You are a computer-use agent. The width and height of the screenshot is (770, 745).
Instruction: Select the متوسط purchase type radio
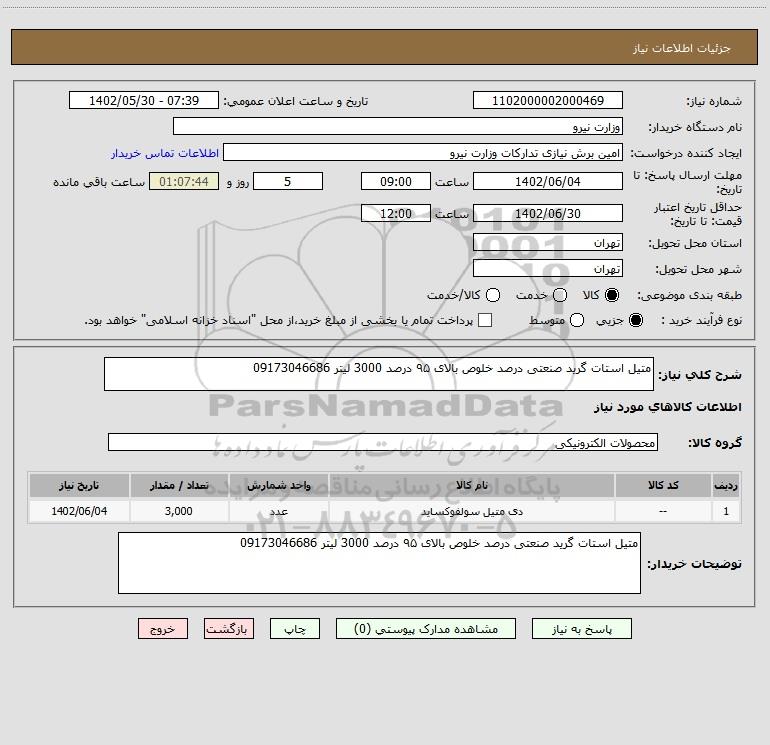[x=577, y=320]
